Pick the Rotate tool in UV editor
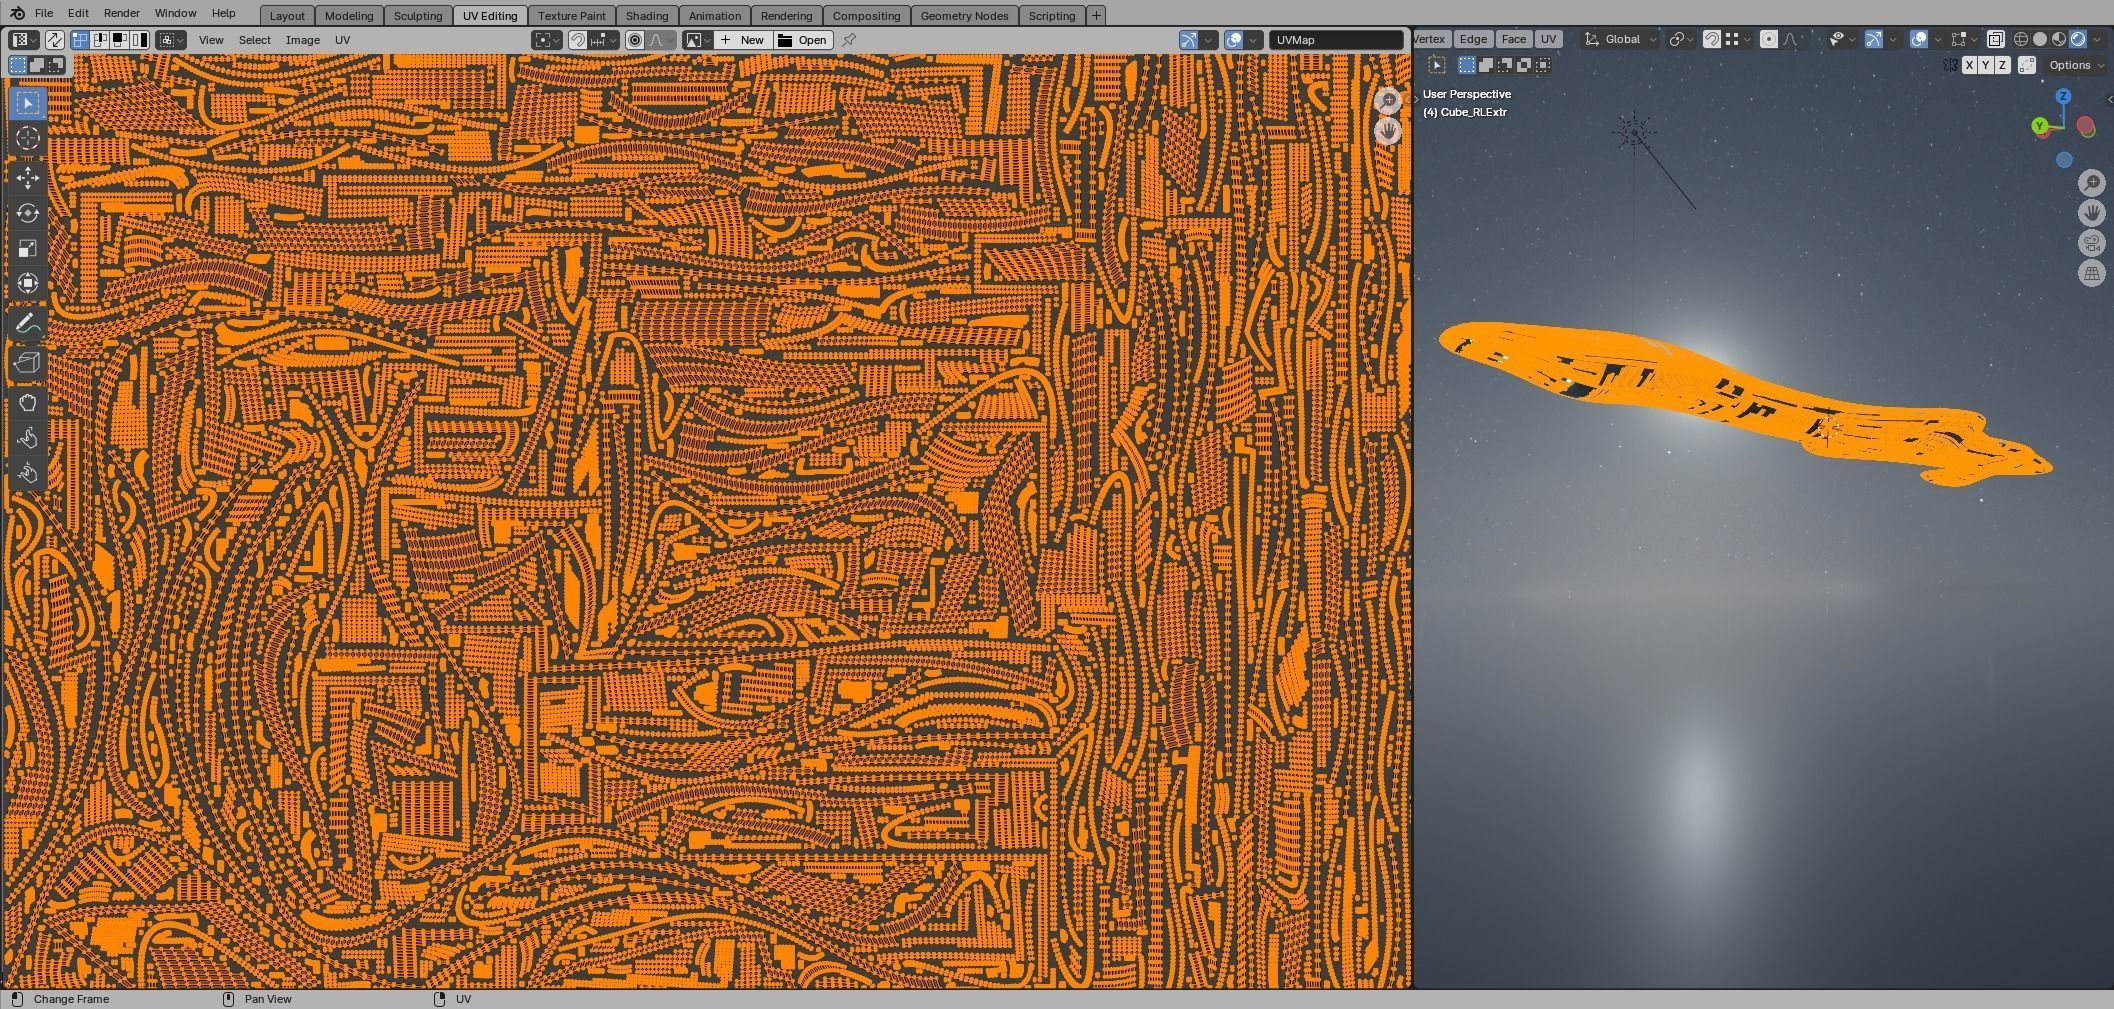2114x1009 pixels. click(x=28, y=213)
